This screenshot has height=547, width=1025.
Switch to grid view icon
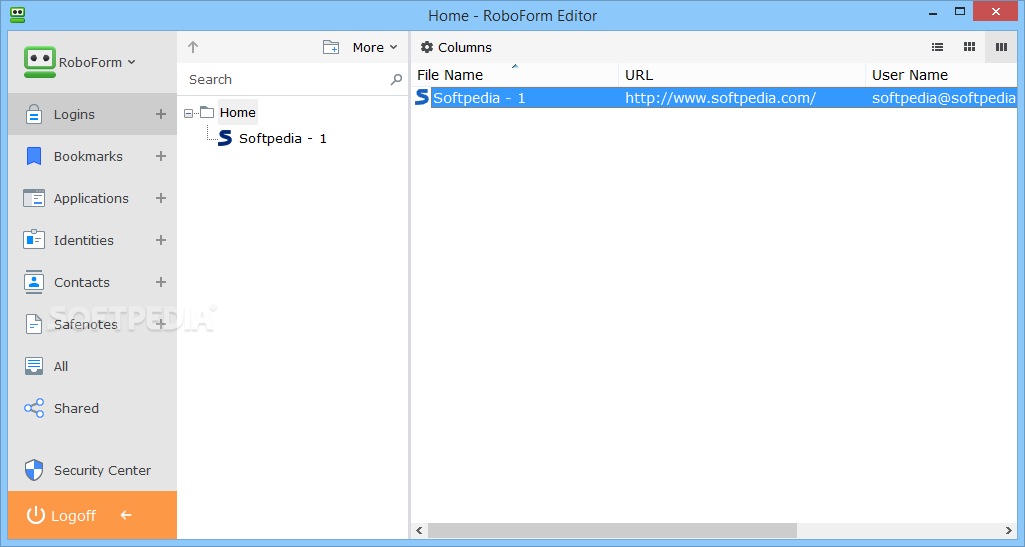point(969,47)
